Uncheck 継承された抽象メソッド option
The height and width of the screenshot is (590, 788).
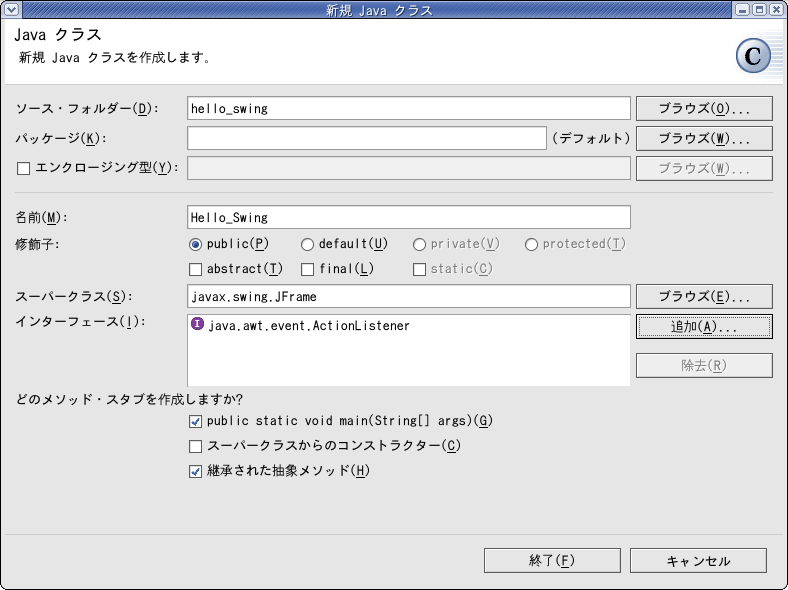click(195, 471)
